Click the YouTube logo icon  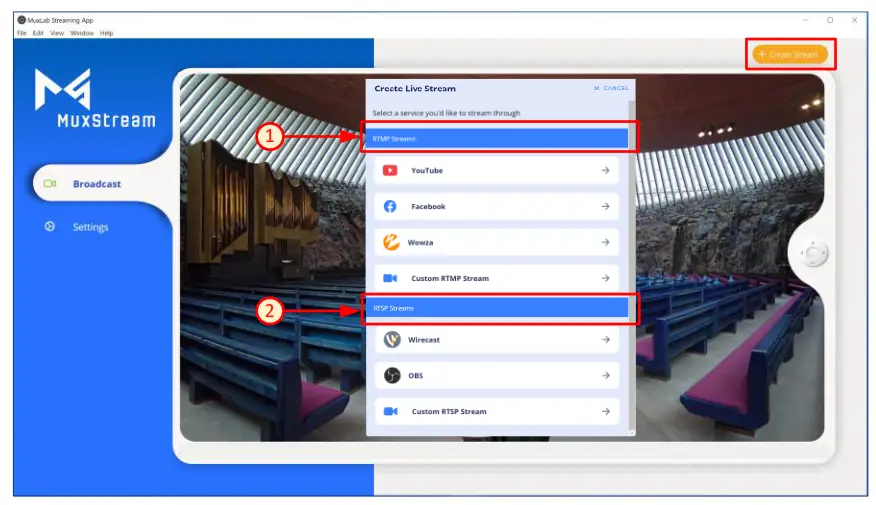pos(390,170)
